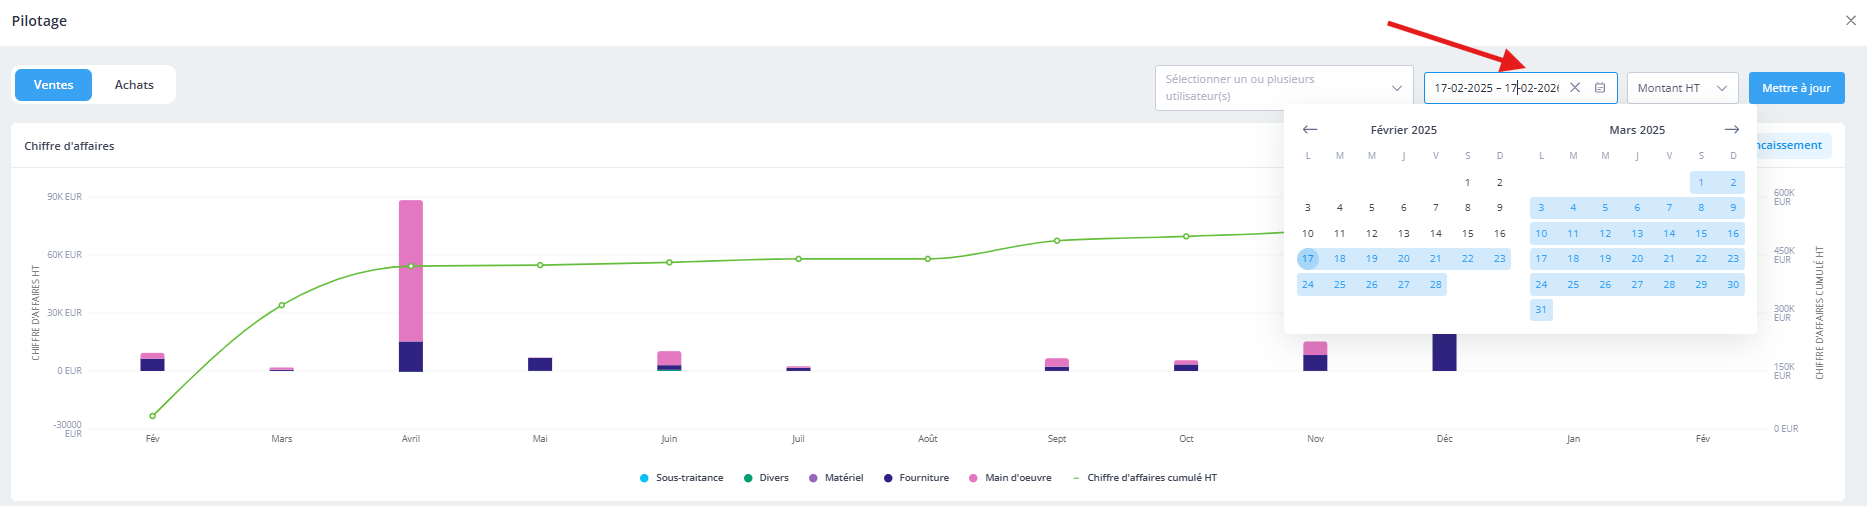Click in the date range input field
The height and width of the screenshot is (506, 1867).
tap(1495, 88)
